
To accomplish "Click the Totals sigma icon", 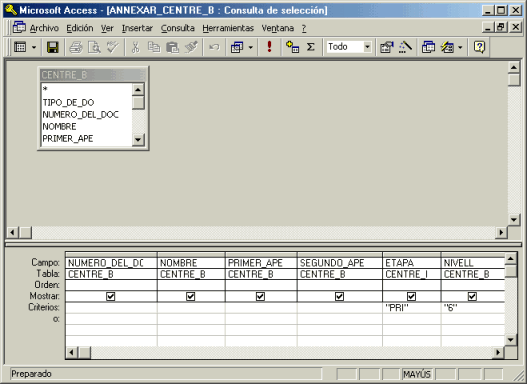I will (311, 47).
